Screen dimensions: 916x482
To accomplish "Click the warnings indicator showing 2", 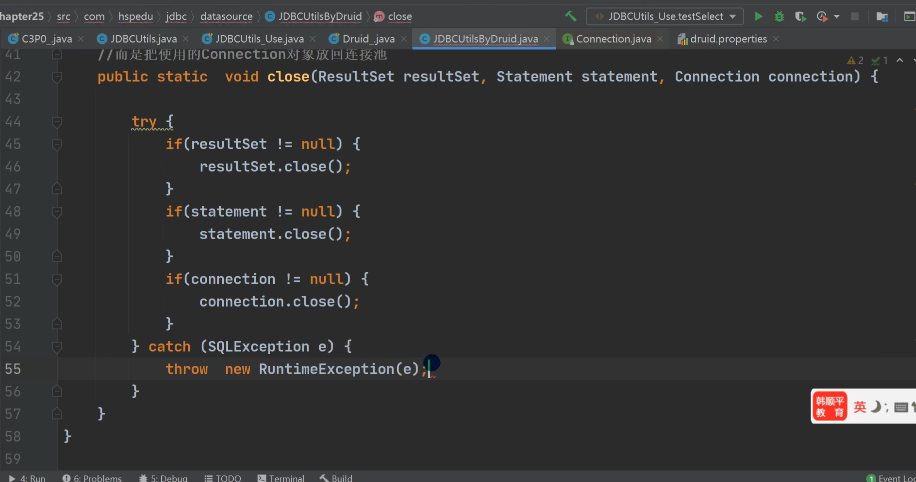I will [x=855, y=60].
